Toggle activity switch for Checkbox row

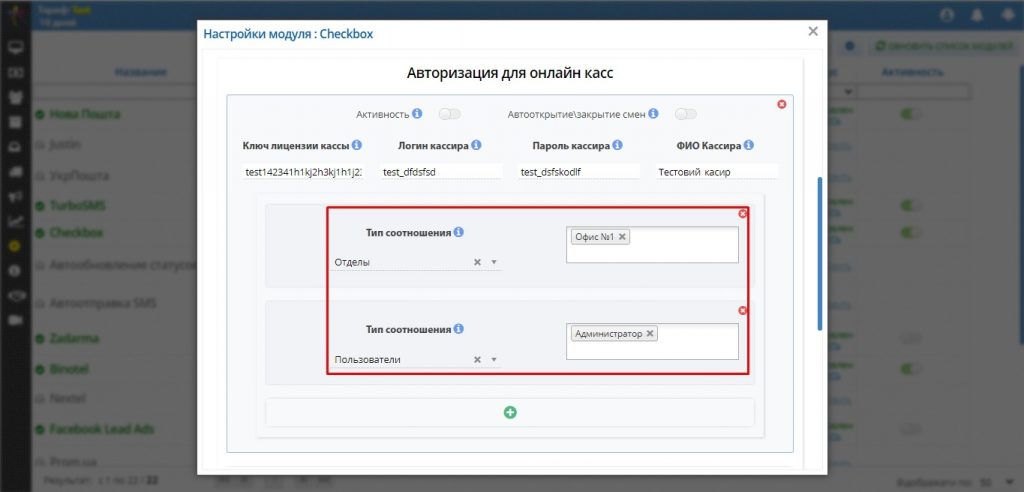910,233
